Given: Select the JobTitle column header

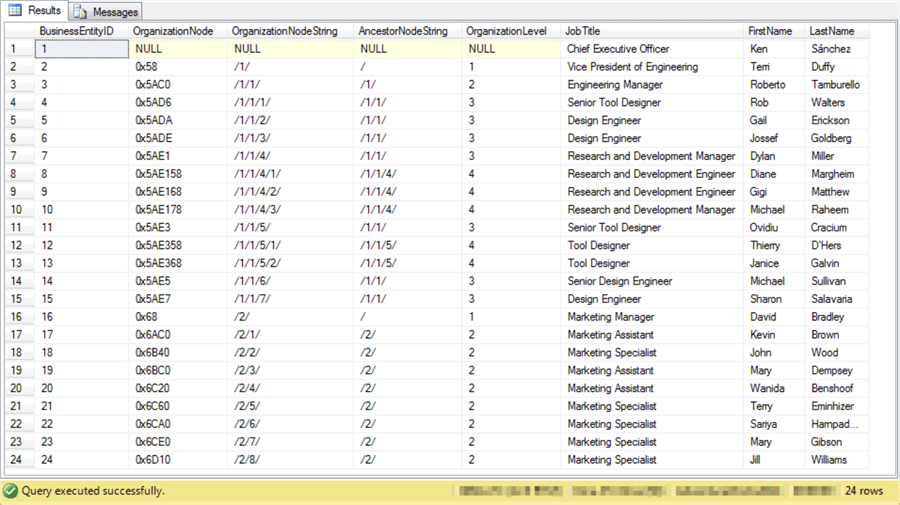Looking at the screenshot, I should coord(652,31).
